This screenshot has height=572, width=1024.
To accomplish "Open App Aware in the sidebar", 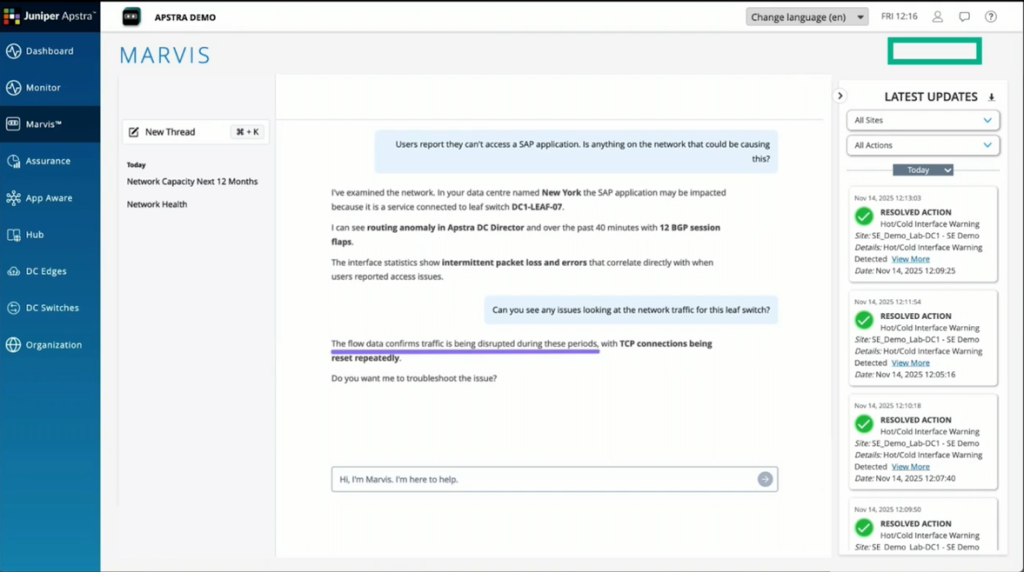I will [49, 198].
